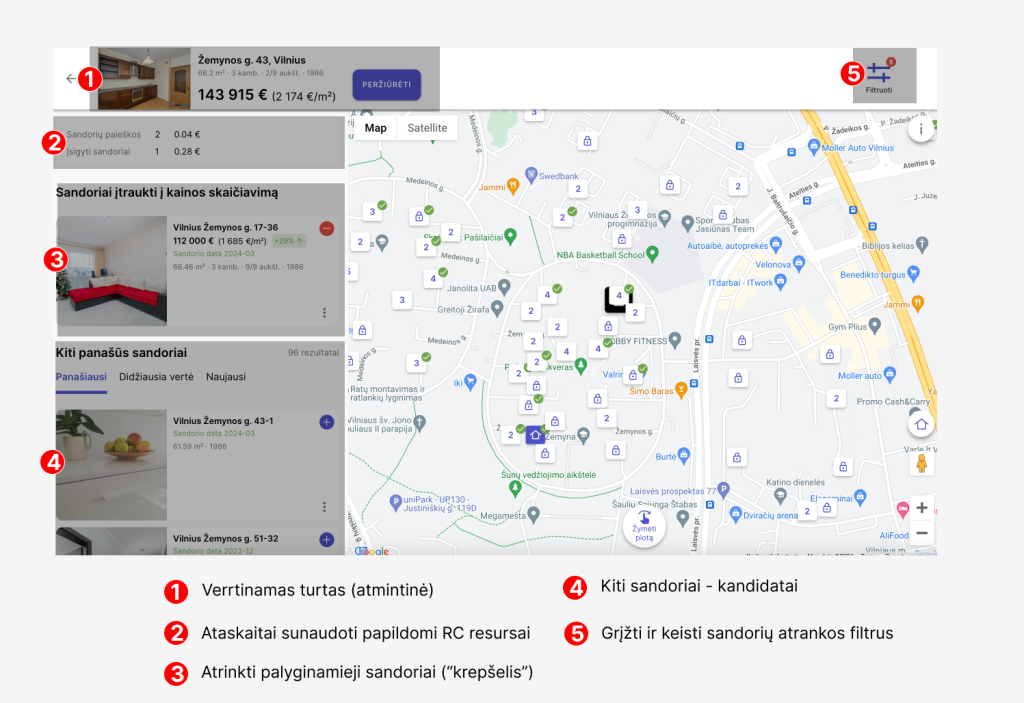
Task: Select the Naujausi tab
Action: [x=225, y=377]
